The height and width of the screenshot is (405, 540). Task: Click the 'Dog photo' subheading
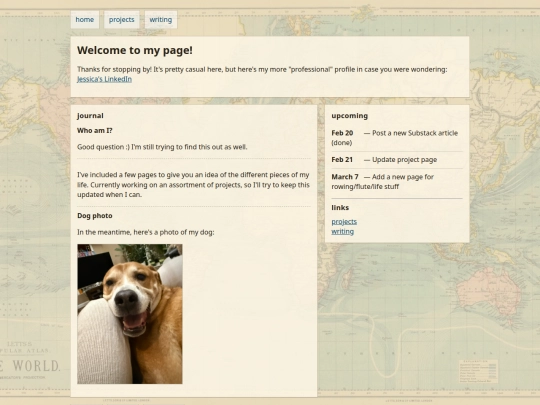tap(95, 216)
